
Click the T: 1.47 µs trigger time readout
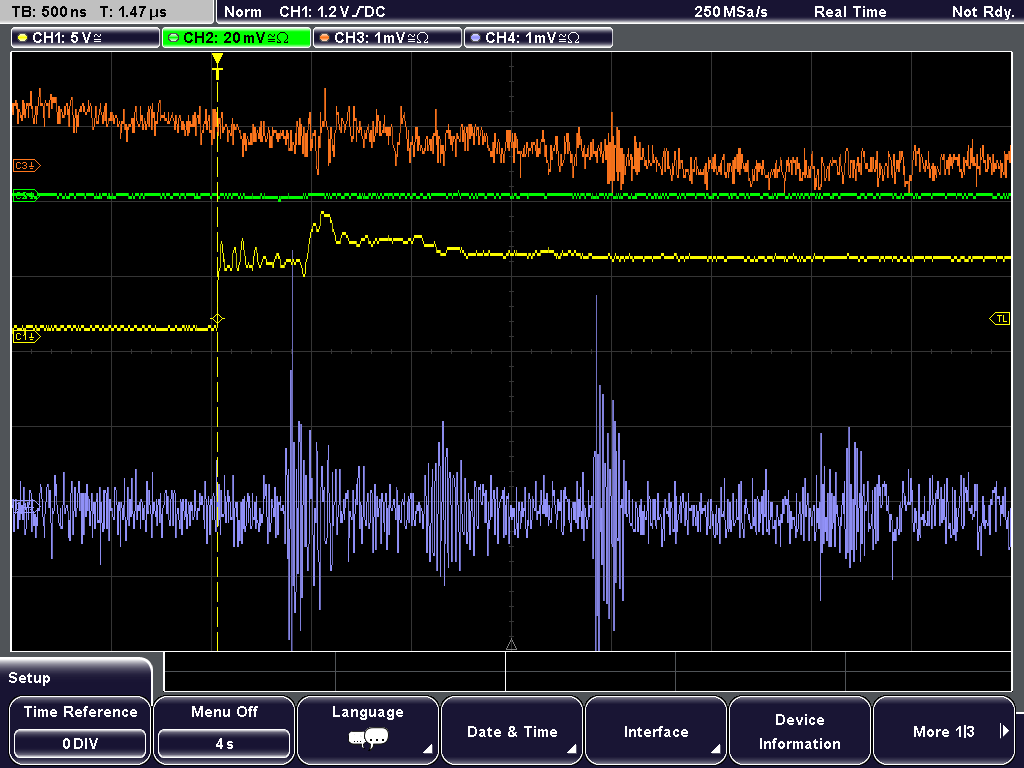133,12
